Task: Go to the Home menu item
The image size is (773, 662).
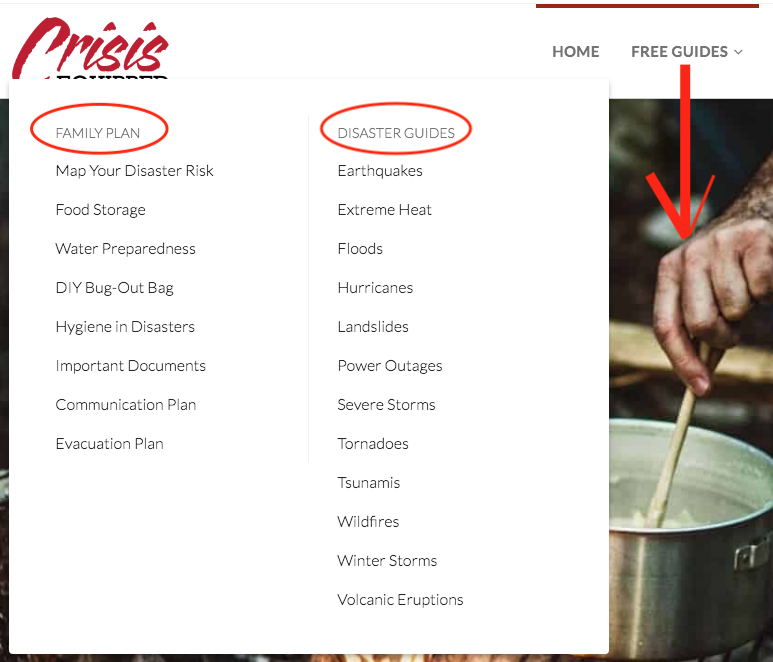Action: click(x=575, y=51)
